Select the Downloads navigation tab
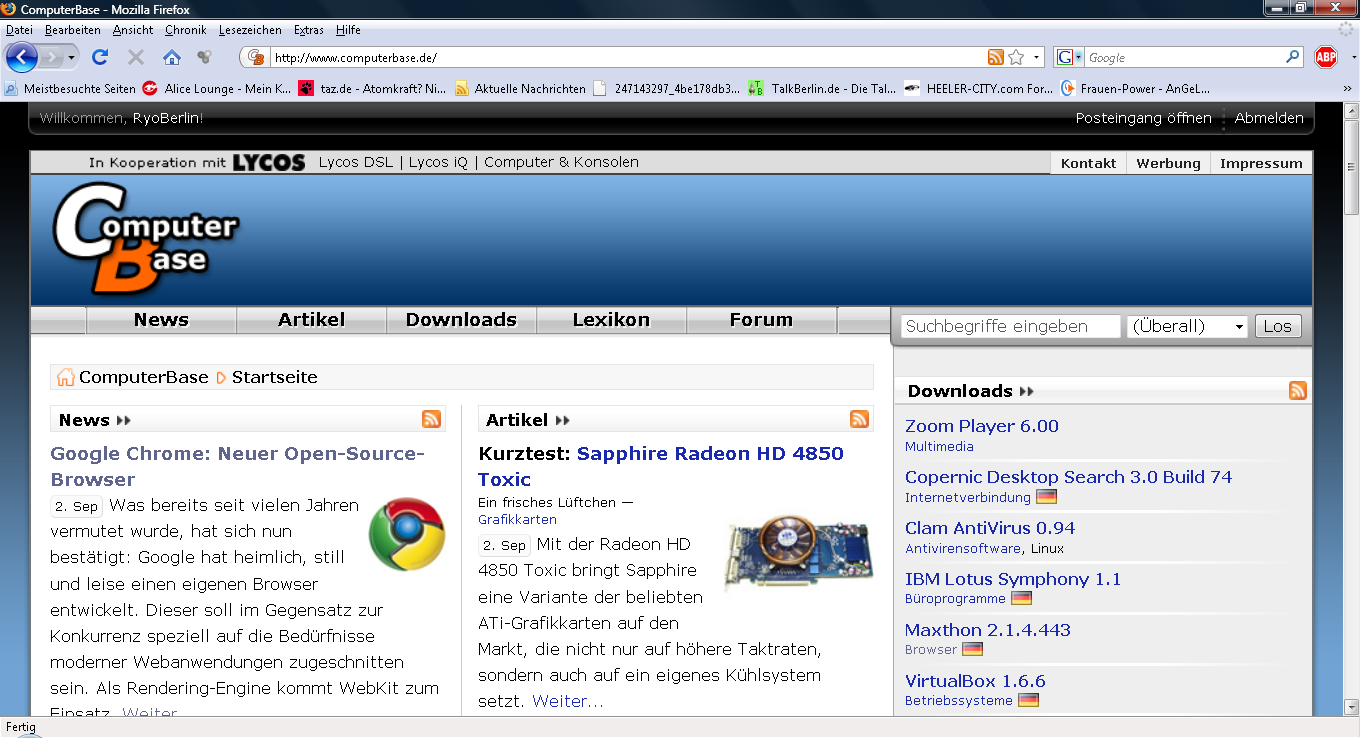 (461, 320)
